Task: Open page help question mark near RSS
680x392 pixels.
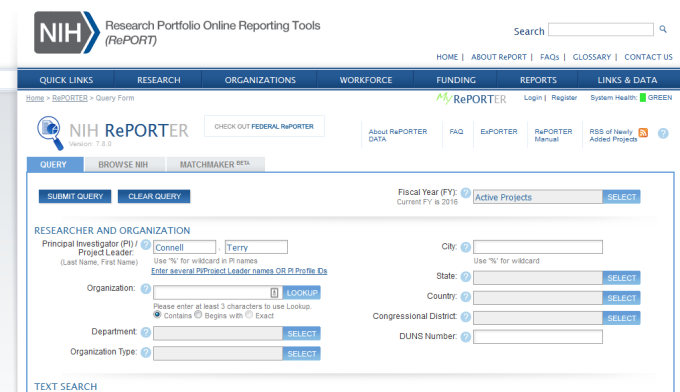Action: (663, 133)
